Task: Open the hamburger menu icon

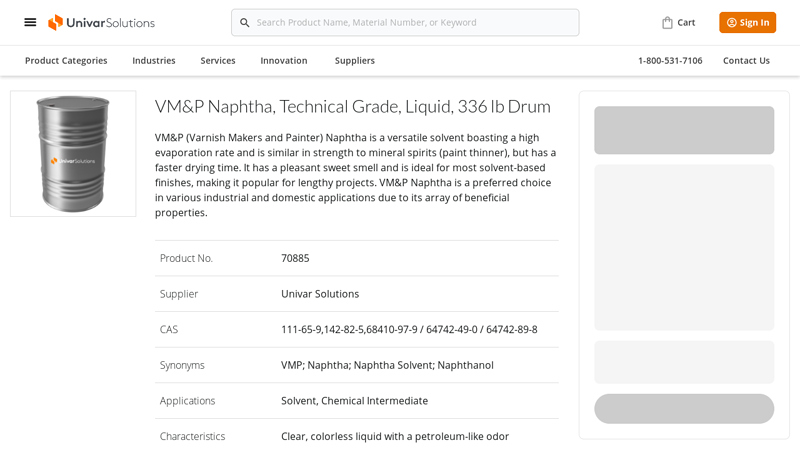Action: tap(30, 22)
